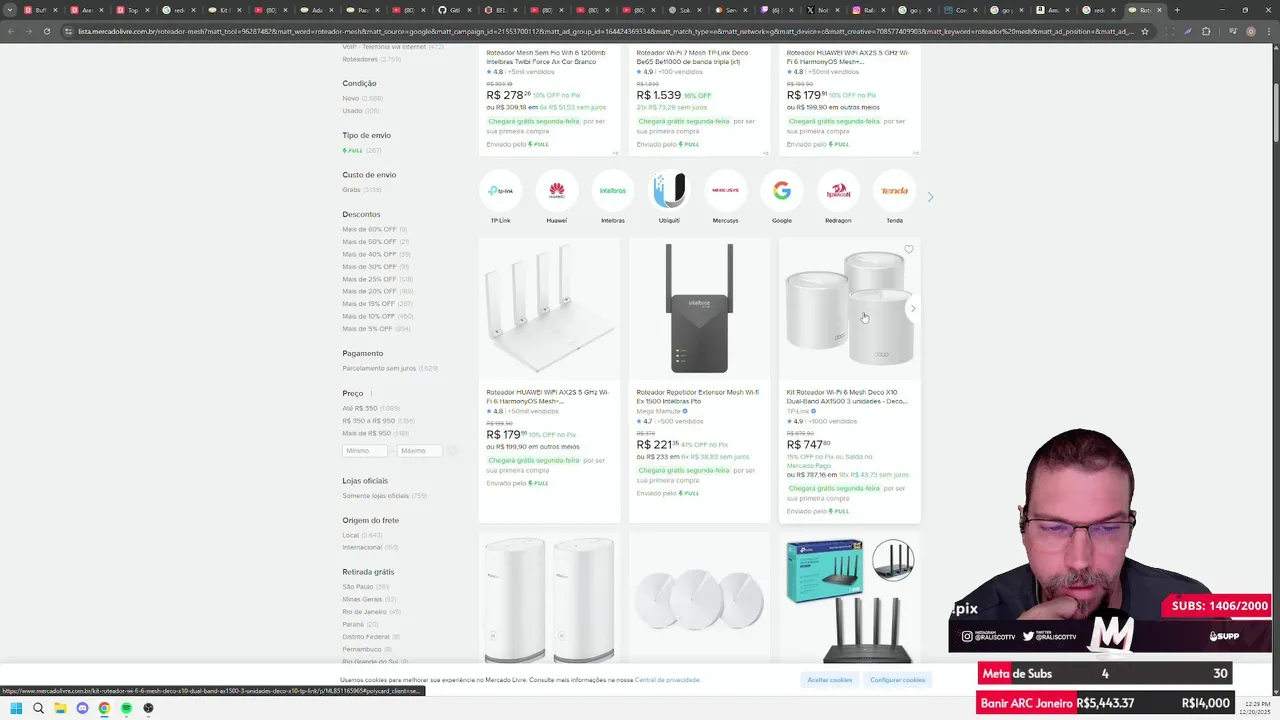Open the Mercusys brand logo circle
Image resolution: width=1280 pixels, height=720 pixels.
tap(725, 190)
